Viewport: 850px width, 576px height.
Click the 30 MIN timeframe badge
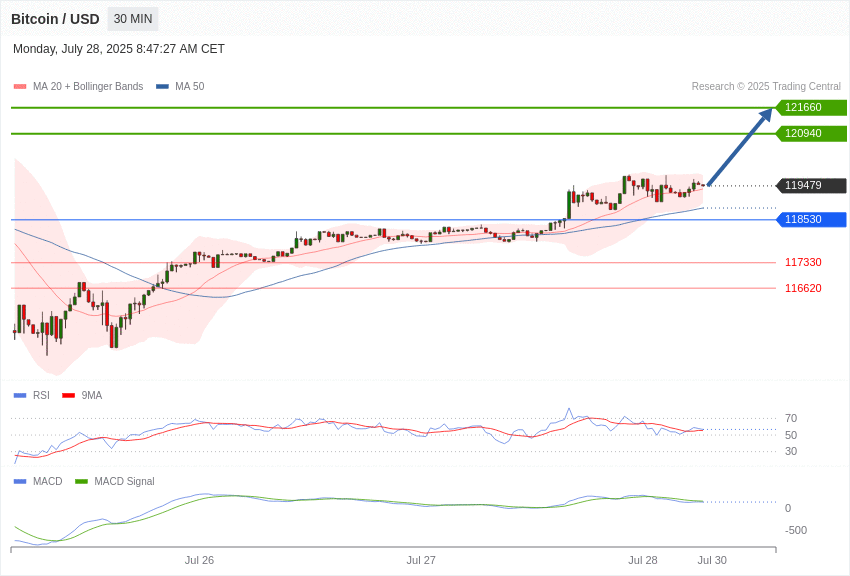click(133, 19)
